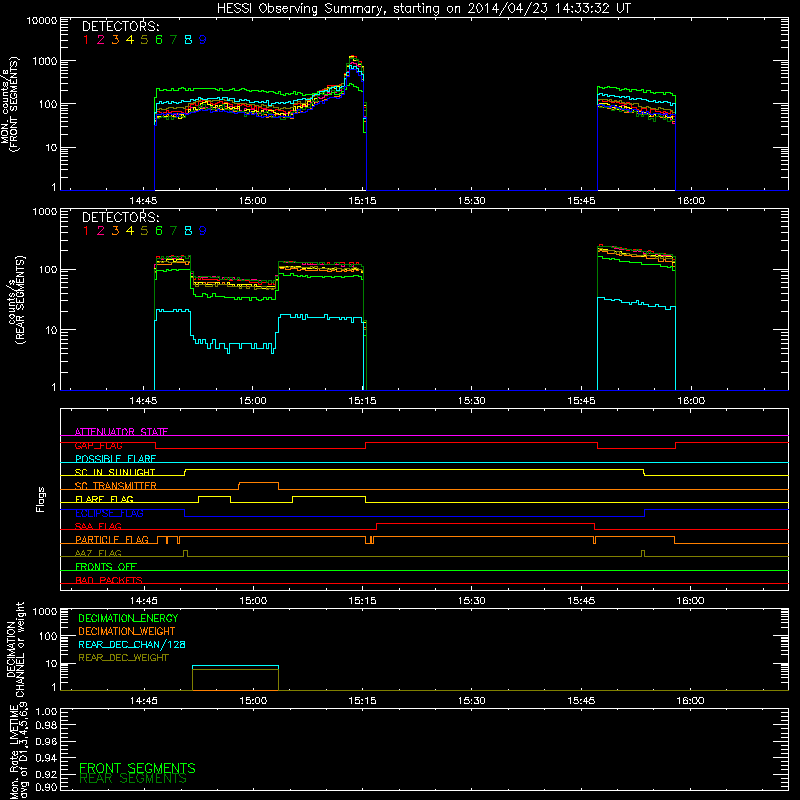800x800 pixels.
Task: Click the 15:15 time tick under front segments plot
Action: (x=362, y=201)
